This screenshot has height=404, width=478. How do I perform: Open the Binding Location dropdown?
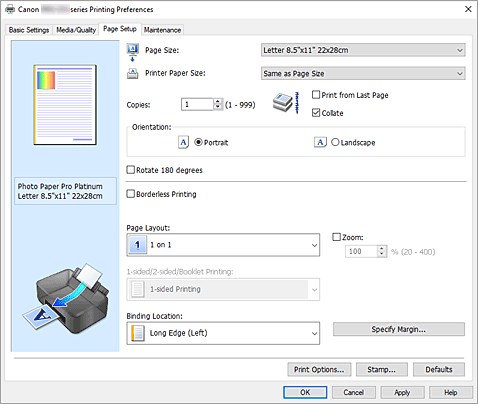click(x=223, y=333)
